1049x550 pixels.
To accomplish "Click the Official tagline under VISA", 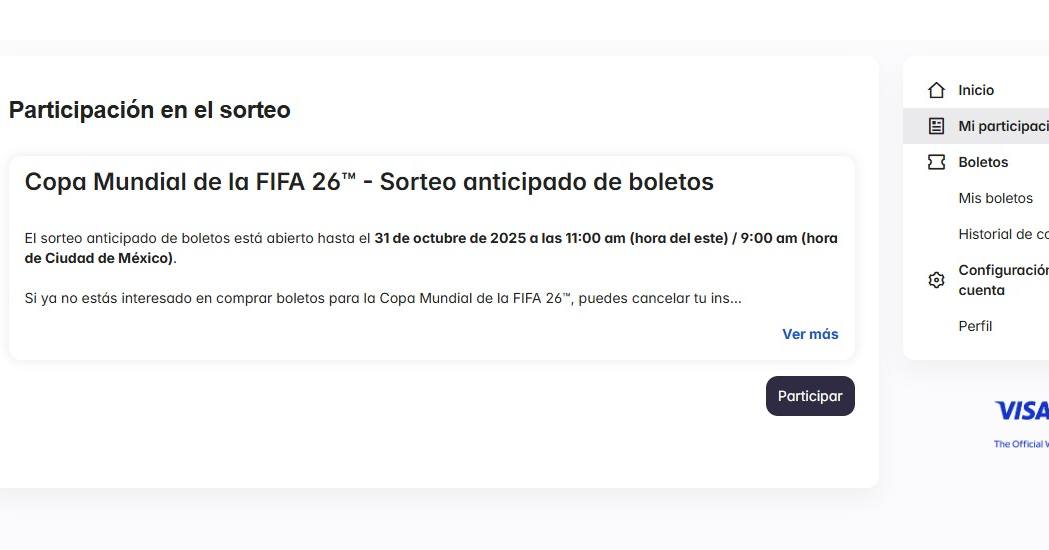I will tap(1020, 444).
